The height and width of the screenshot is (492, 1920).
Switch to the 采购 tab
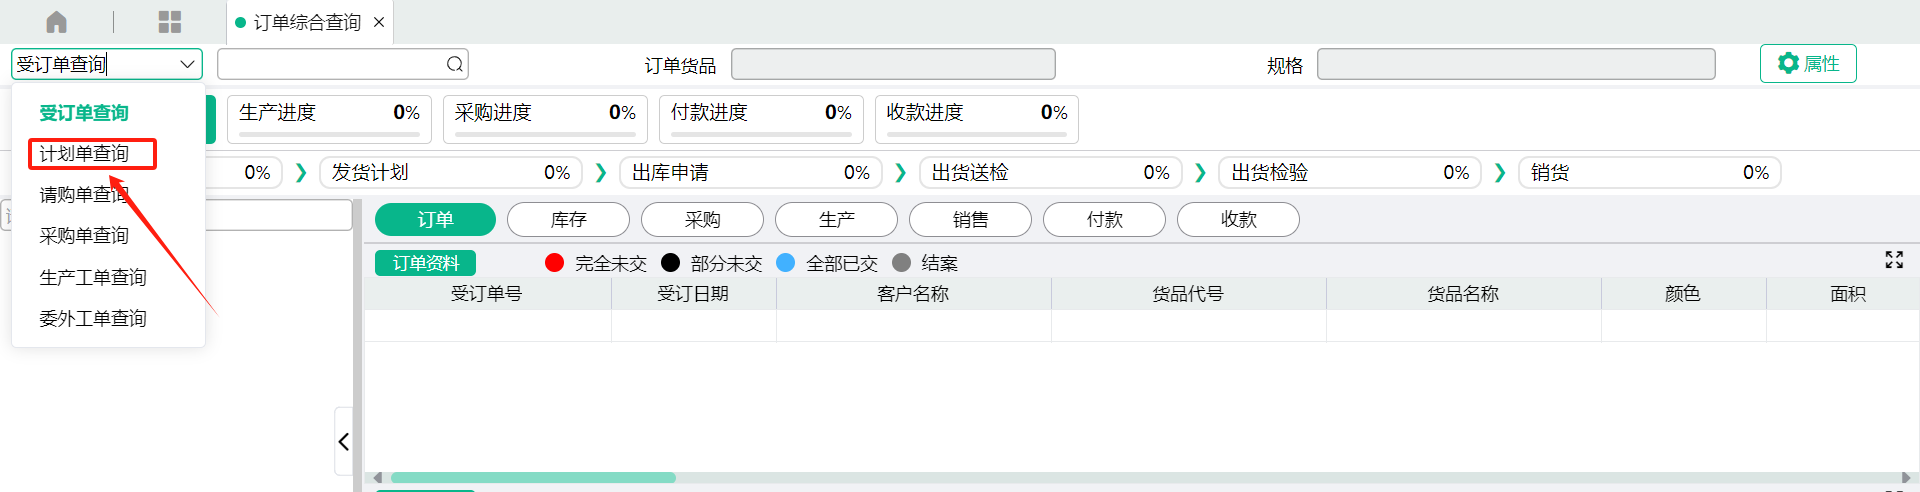tap(703, 219)
